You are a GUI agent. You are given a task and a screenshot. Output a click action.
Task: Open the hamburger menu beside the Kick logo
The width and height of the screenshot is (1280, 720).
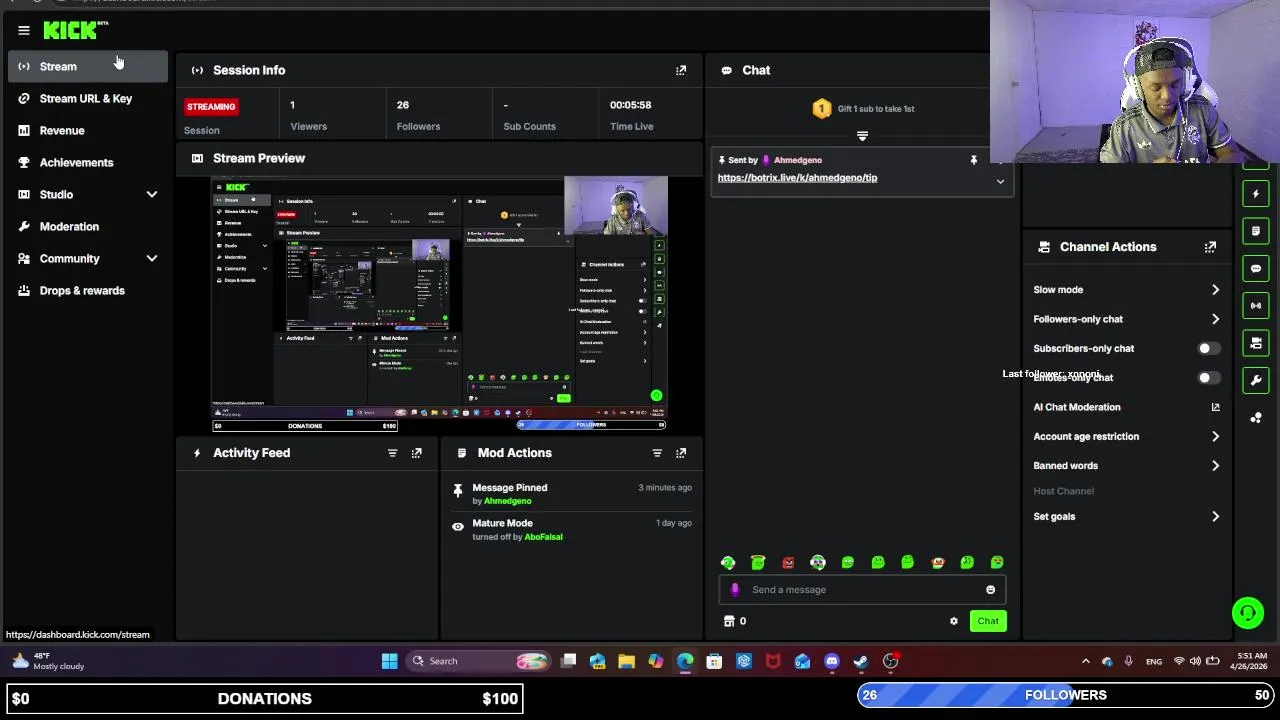point(24,30)
